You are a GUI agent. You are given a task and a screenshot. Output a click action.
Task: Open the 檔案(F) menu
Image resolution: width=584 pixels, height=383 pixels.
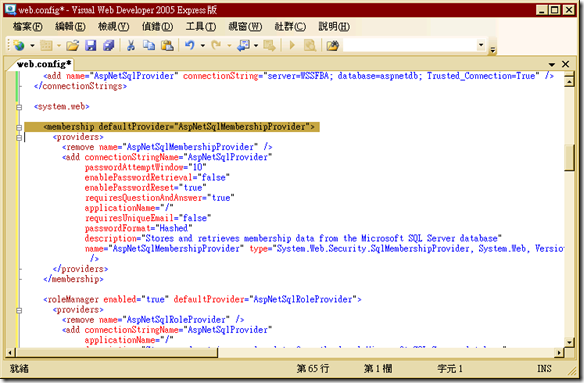coord(28,26)
